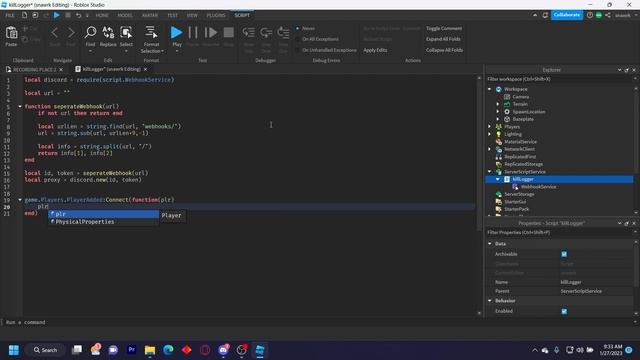Click the Lighting bulb icon in Explorer
This screenshot has width=640, height=360.
(498, 134)
